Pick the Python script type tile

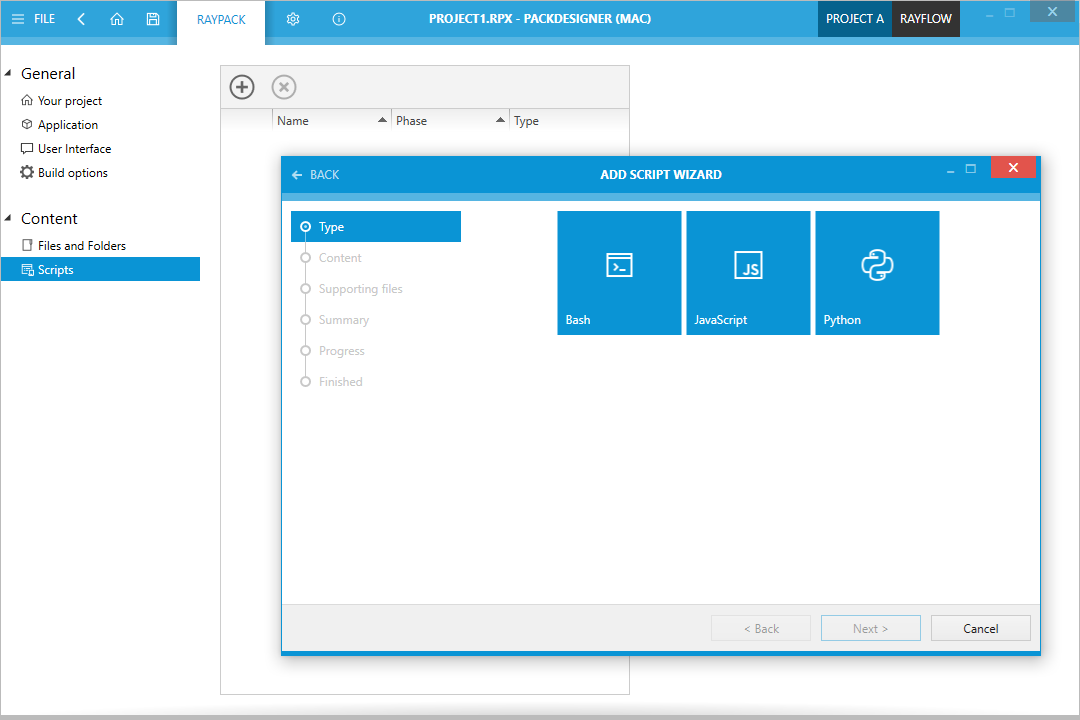[877, 272]
